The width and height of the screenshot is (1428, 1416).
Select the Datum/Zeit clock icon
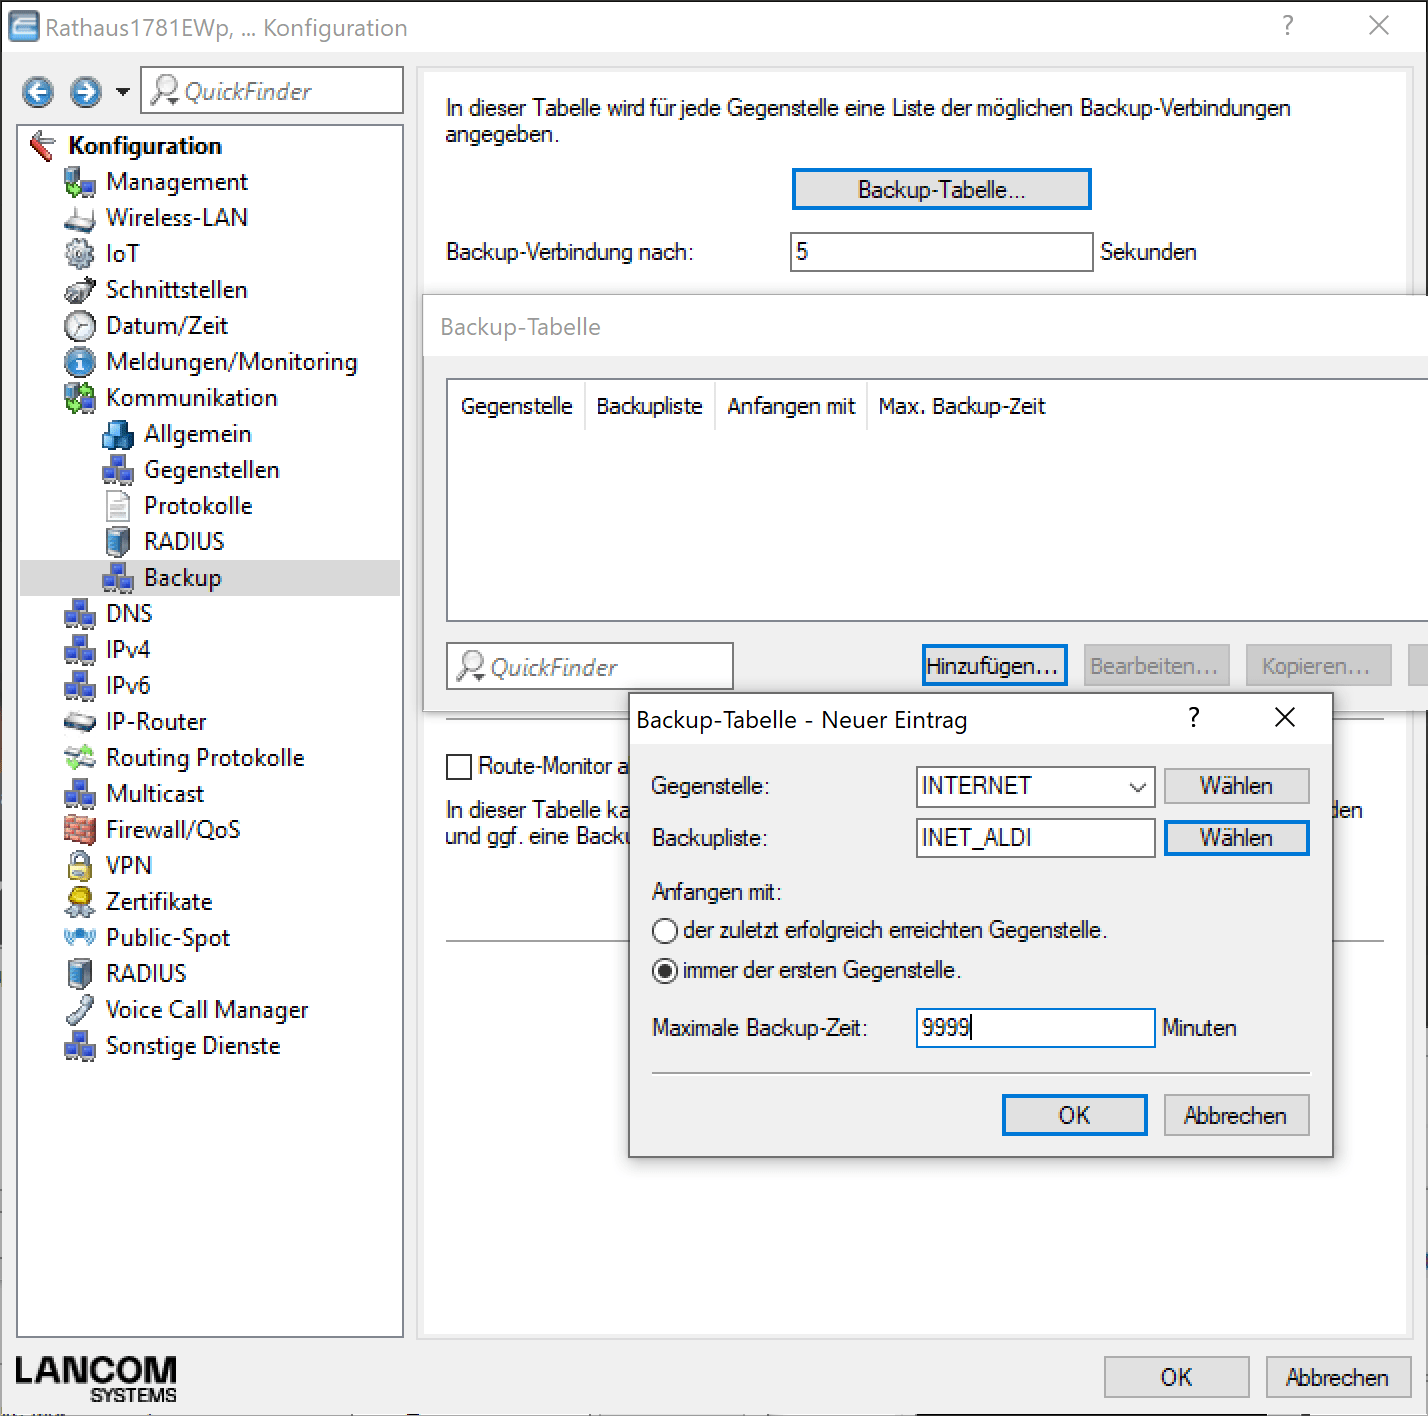(x=80, y=326)
